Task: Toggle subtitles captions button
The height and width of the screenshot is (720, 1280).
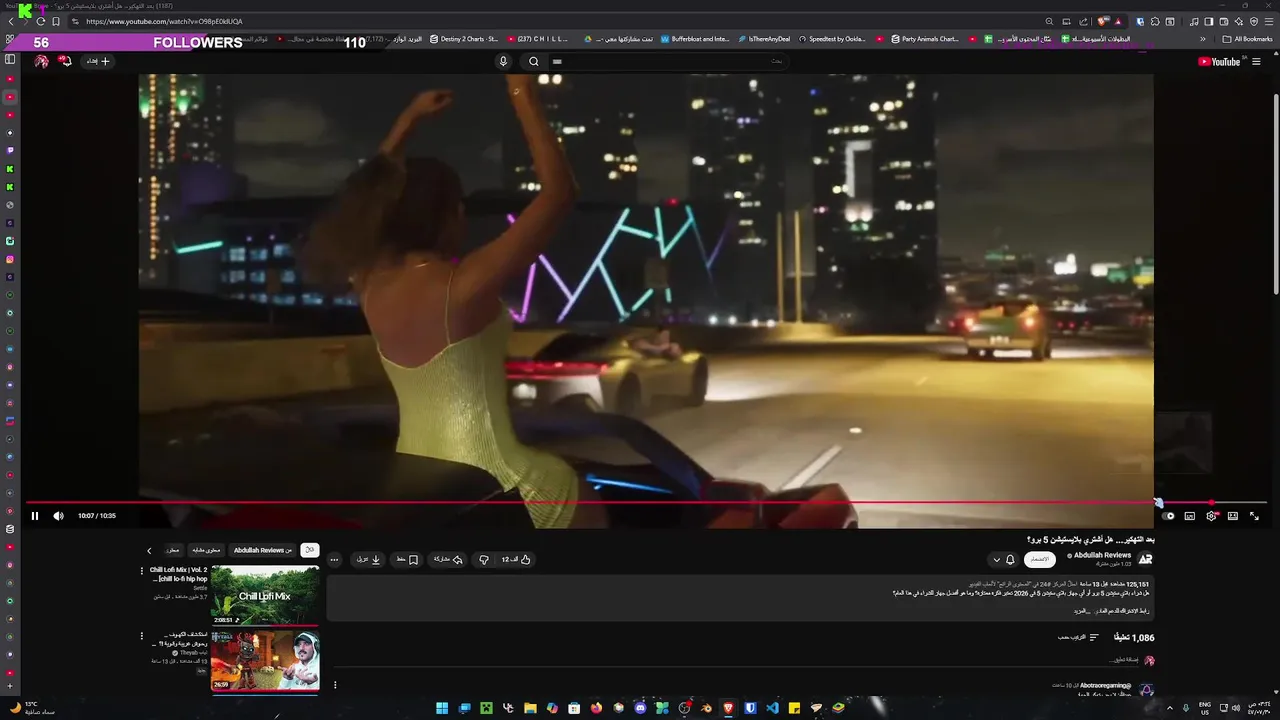Action: [x=1190, y=516]
